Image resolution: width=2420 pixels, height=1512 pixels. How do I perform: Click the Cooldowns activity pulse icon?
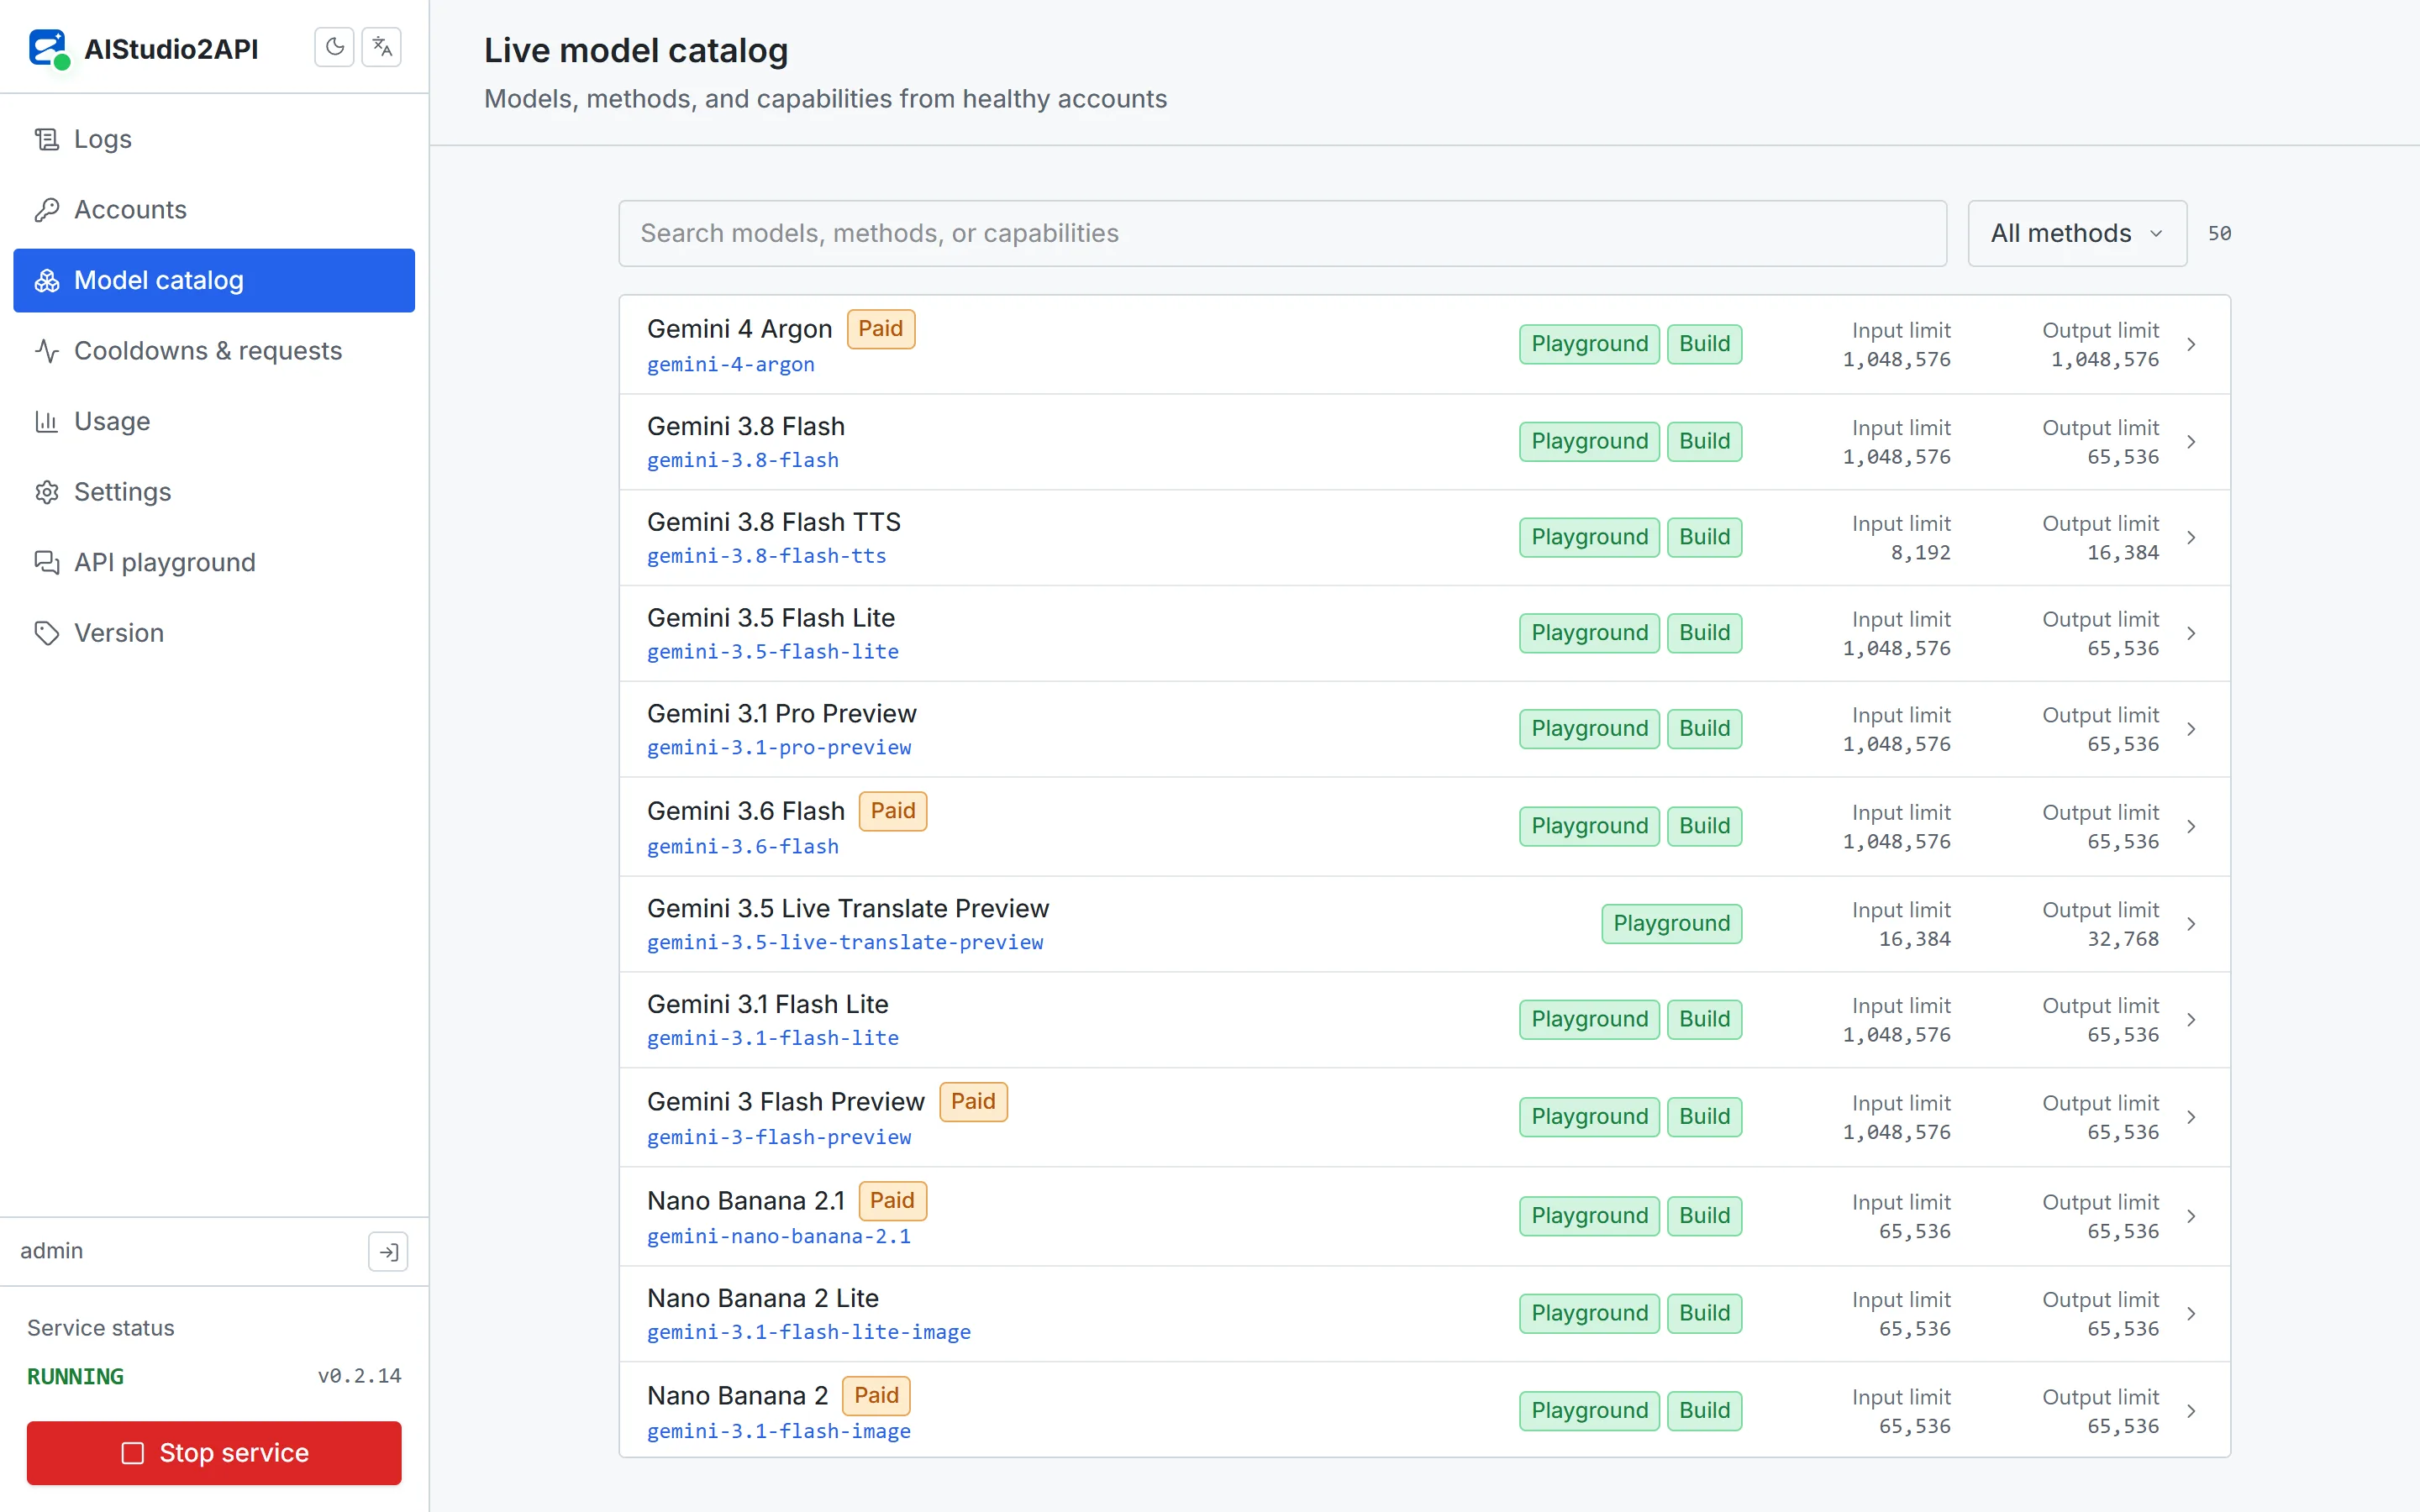coord(47,351)
